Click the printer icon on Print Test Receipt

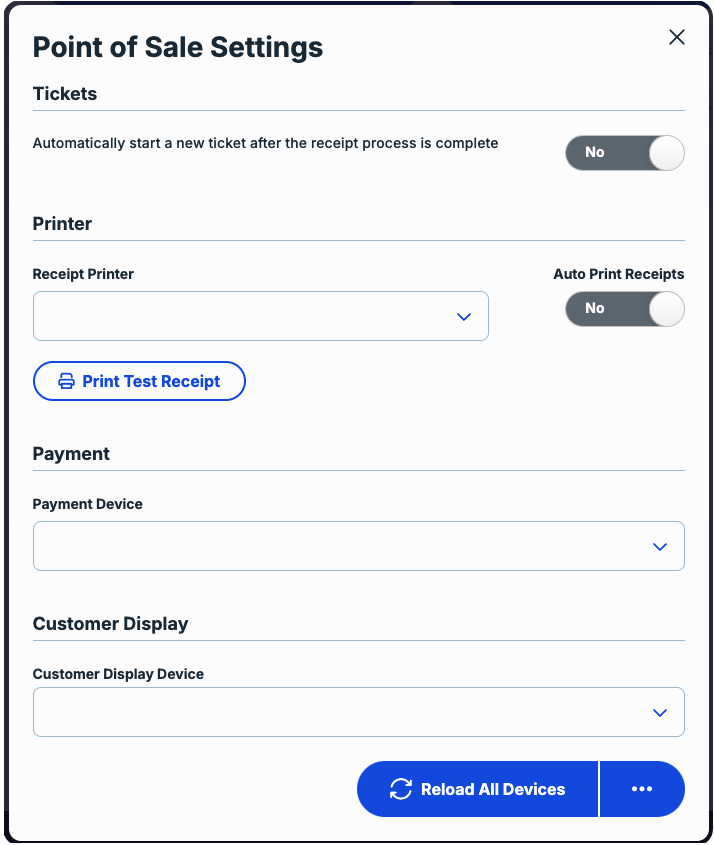66,381
